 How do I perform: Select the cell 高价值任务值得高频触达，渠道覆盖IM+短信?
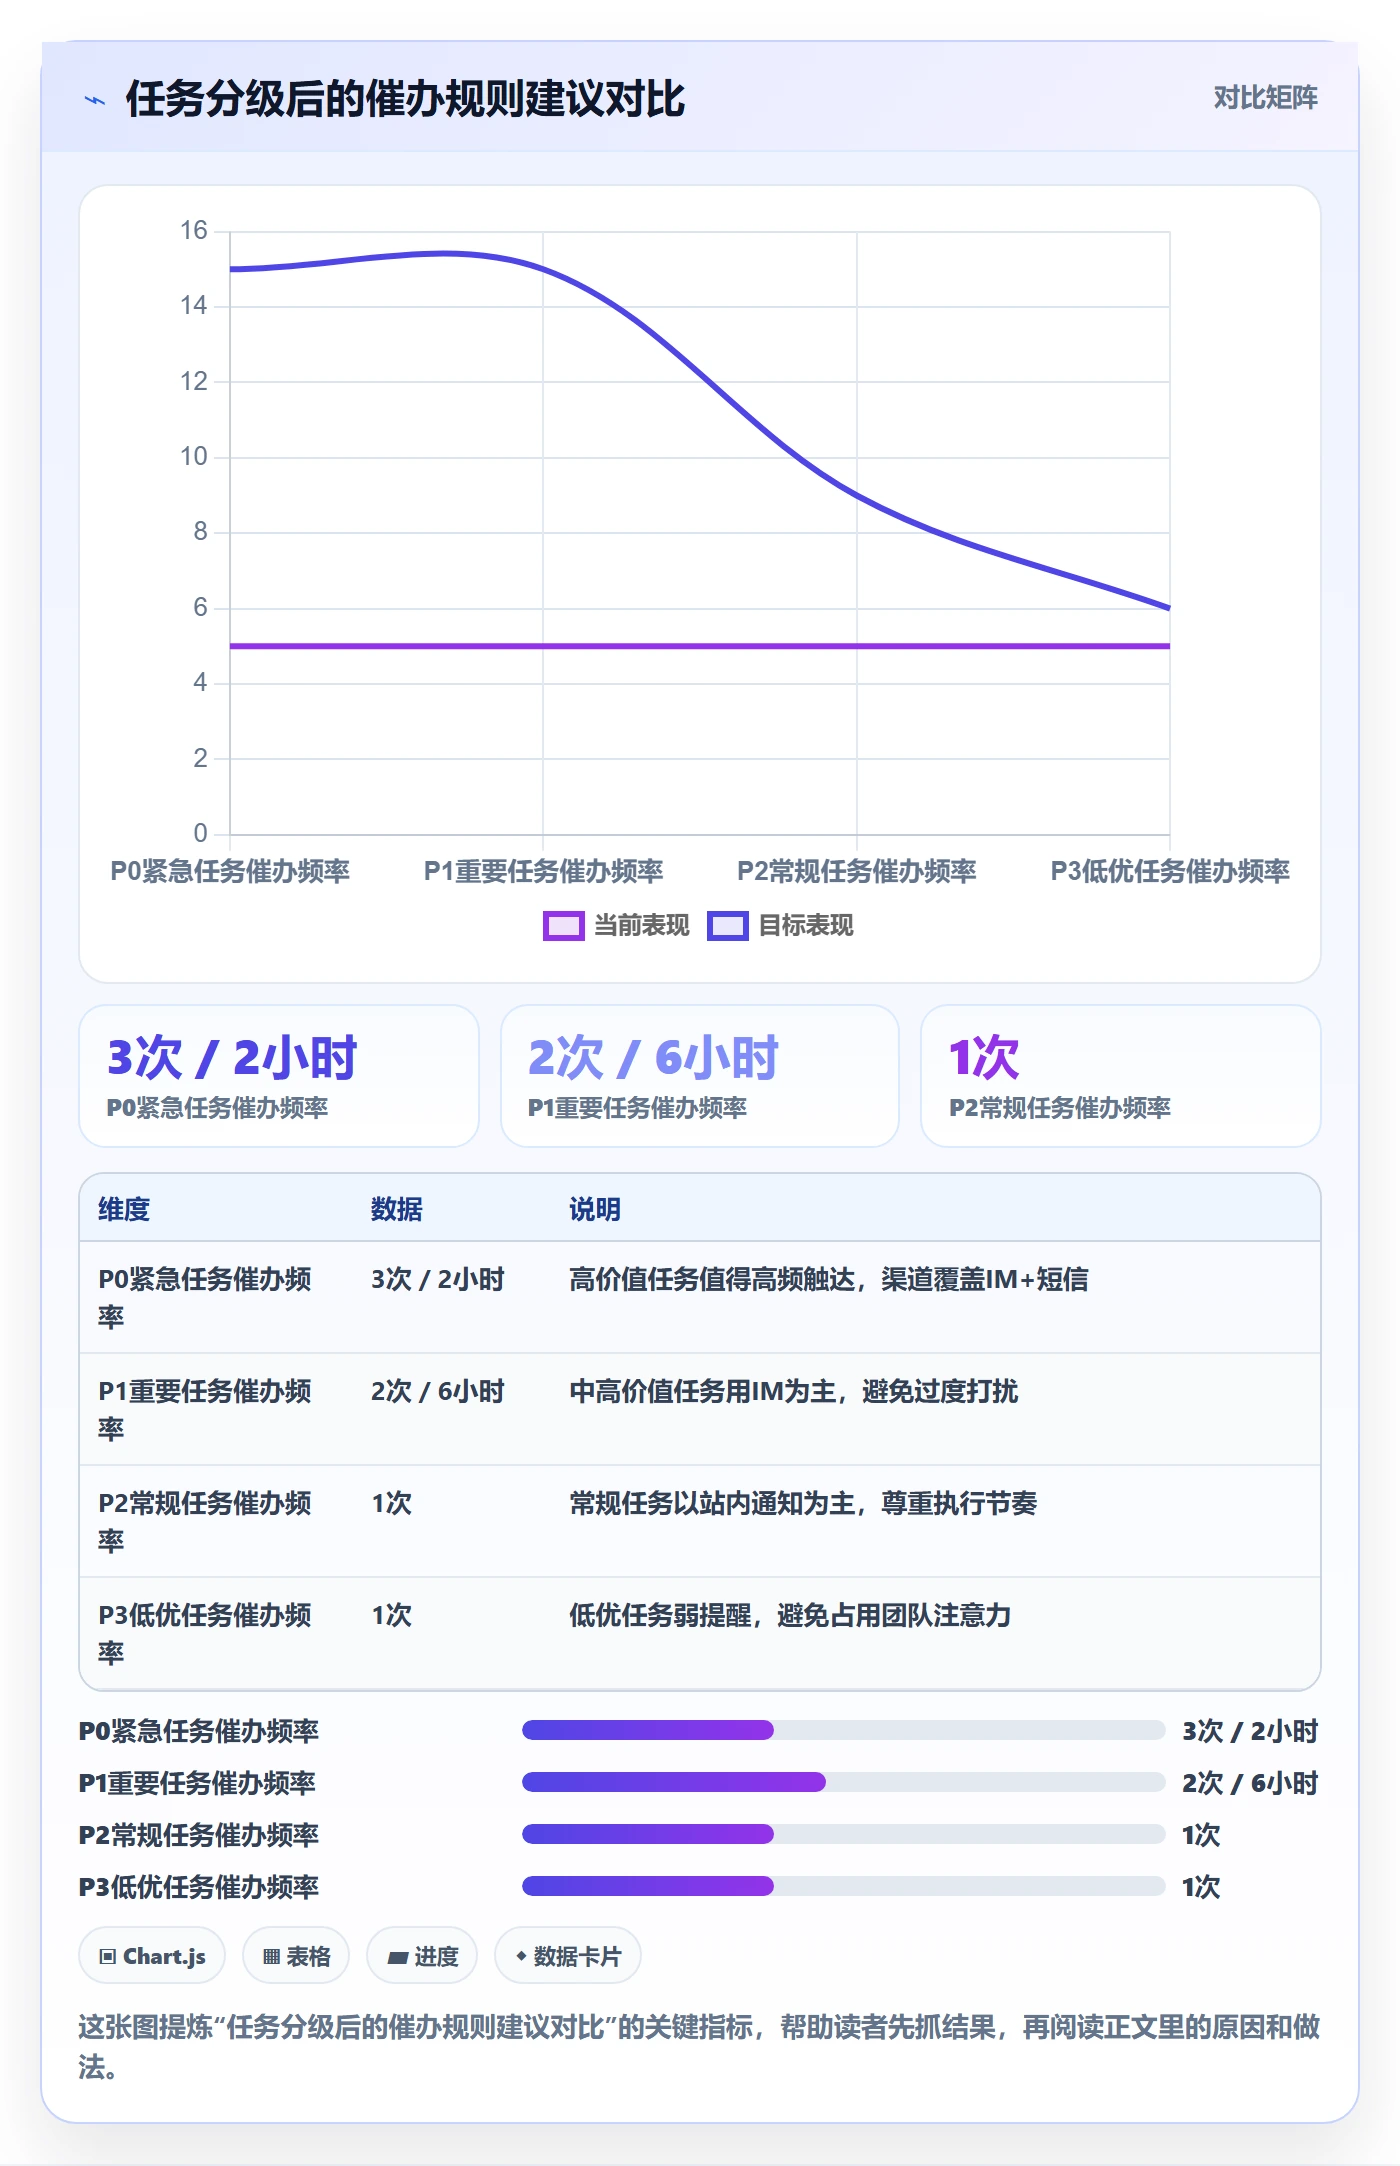[829, 1279]
